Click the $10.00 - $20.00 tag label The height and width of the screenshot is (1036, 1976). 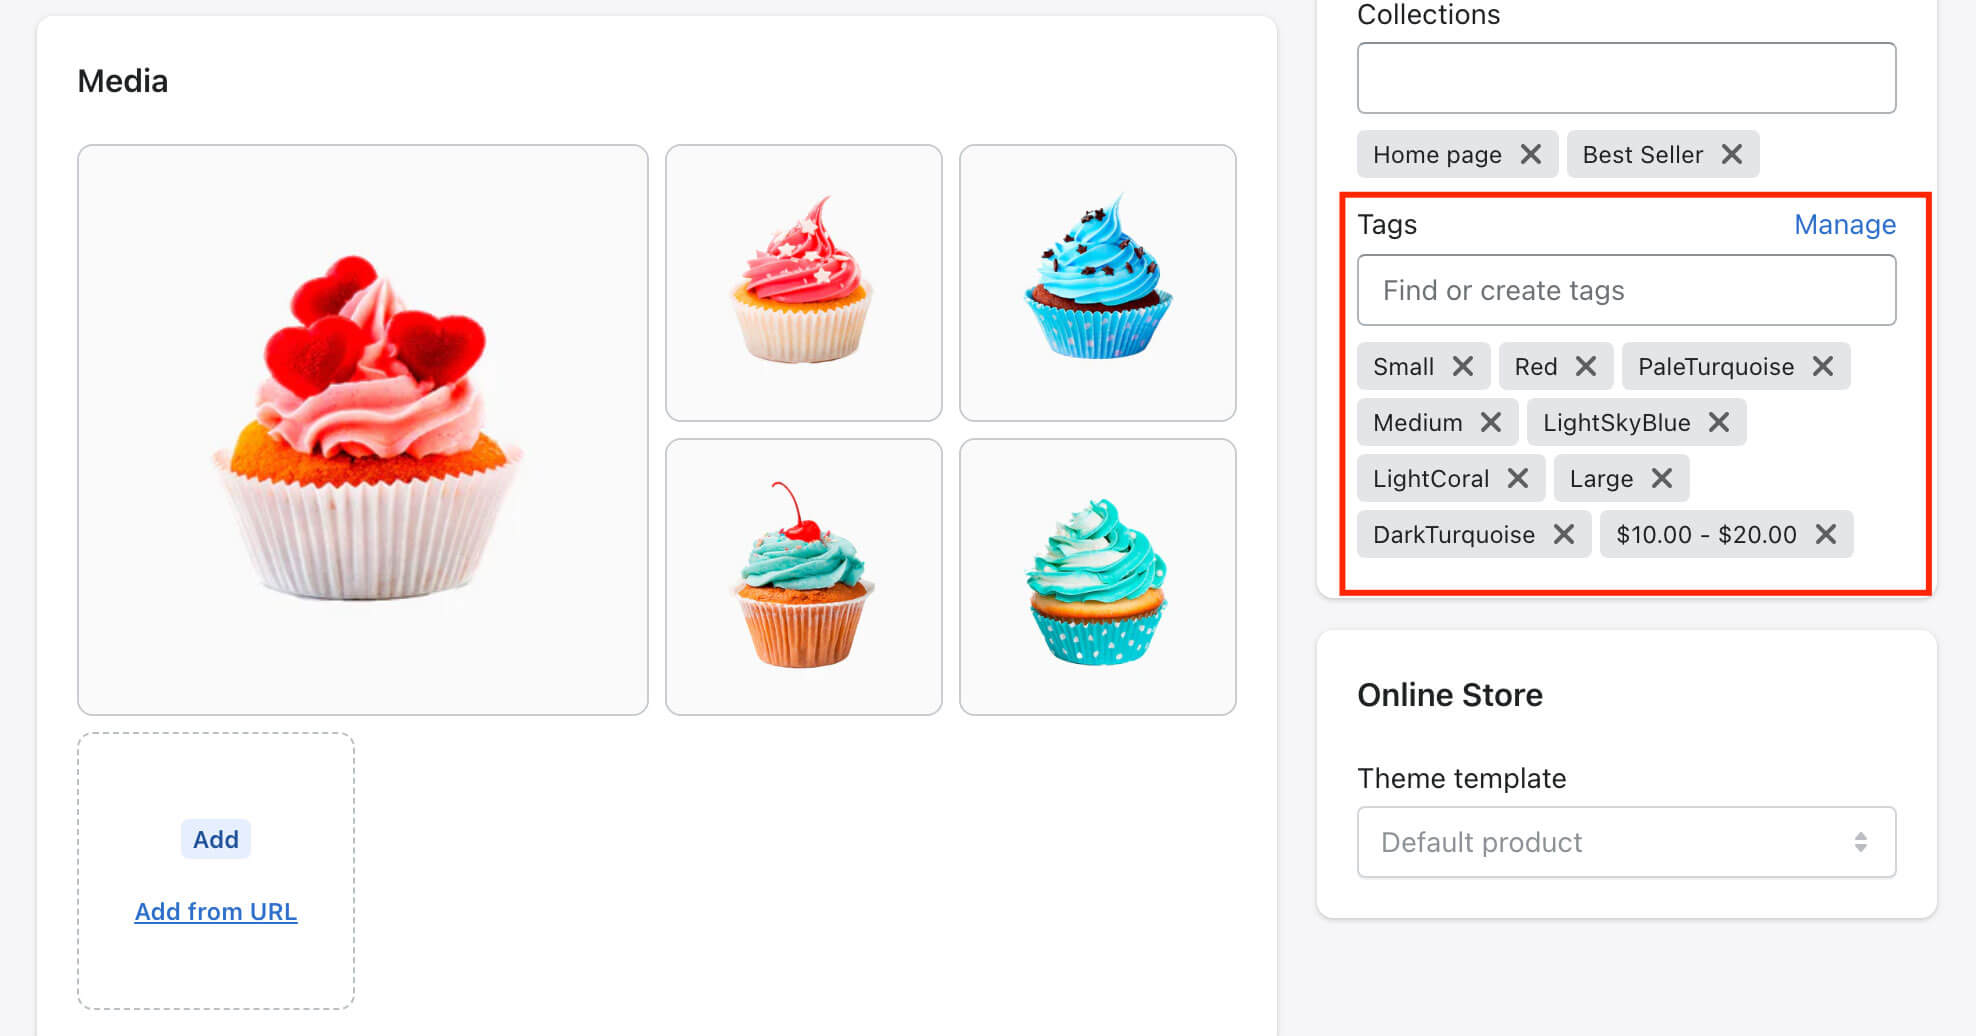[1706, 534]
